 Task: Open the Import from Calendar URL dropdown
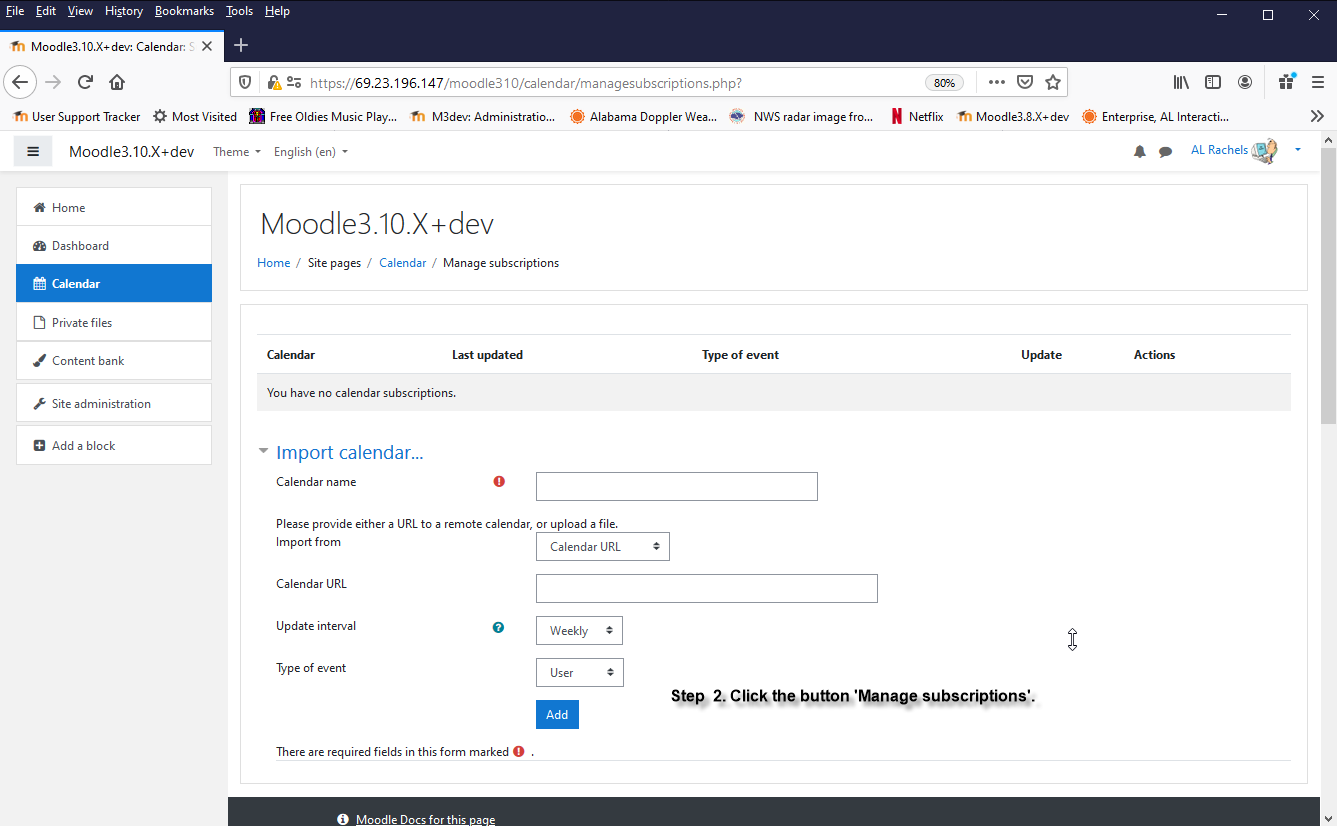tap(603, 546)
